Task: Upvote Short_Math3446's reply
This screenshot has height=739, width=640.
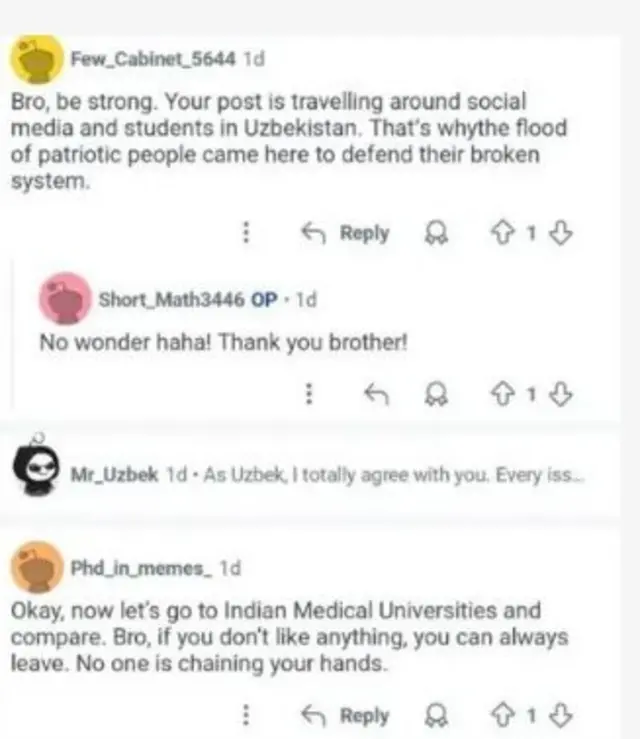Action: 505,394
